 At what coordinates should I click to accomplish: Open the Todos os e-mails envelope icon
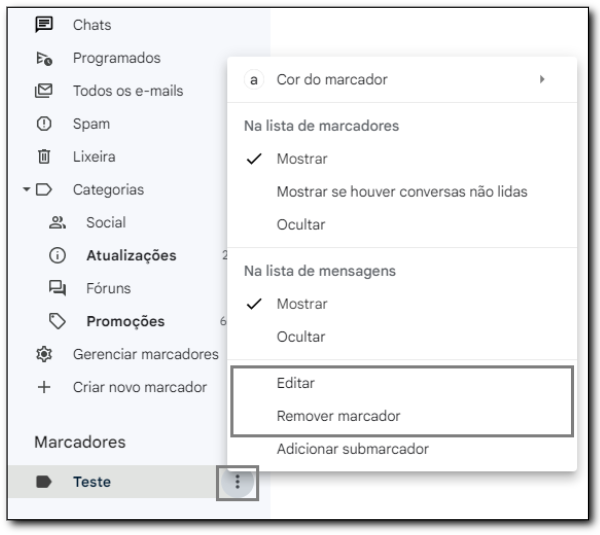[44, 91]
